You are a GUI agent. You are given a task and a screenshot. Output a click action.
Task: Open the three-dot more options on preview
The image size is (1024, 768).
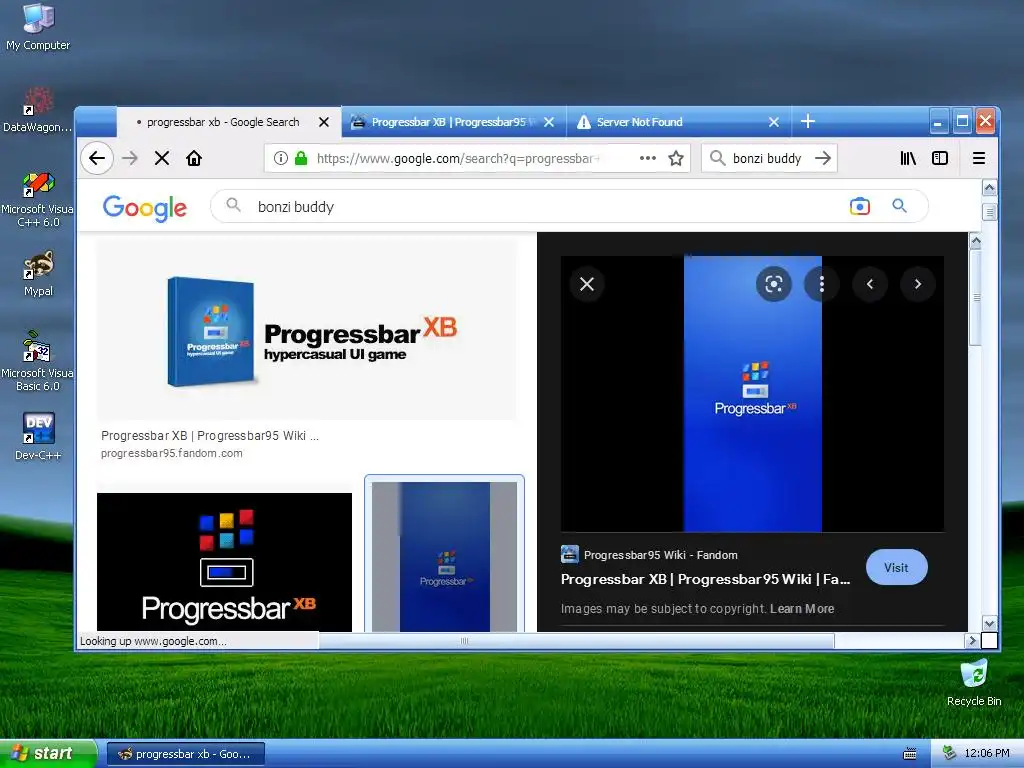822,284
